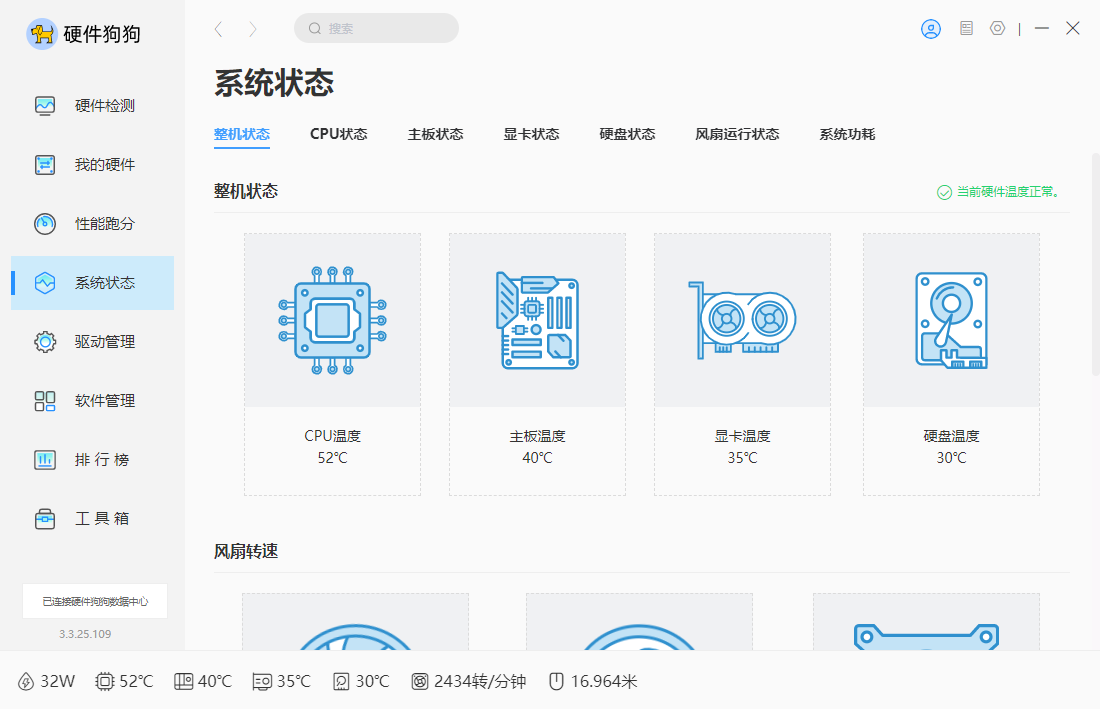Viewport: 1100px width, 709px height.
Task: Click the third bracket thumbnail under 风扇转速
Action: 926,622
